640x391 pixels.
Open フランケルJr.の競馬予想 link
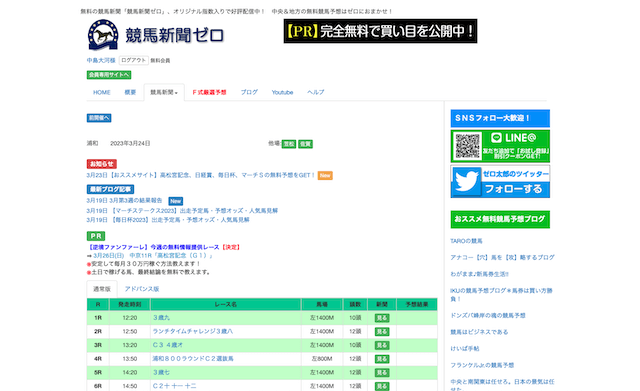tap(482, 365)
